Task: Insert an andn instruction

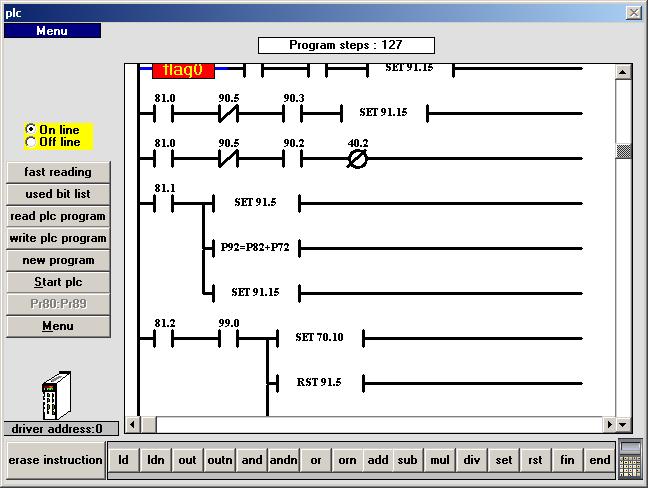Action: point(284,460)
